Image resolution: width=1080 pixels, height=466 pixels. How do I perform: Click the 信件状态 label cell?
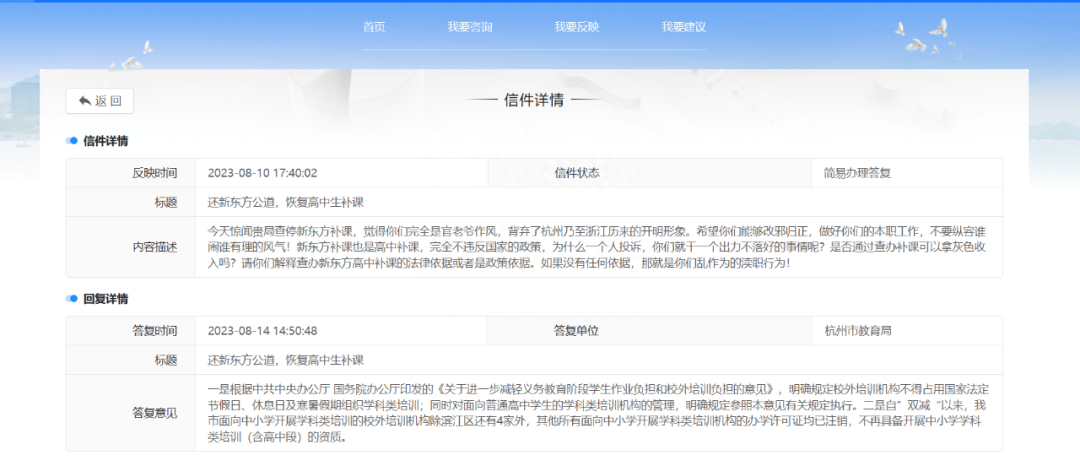(x=650, y=173)
